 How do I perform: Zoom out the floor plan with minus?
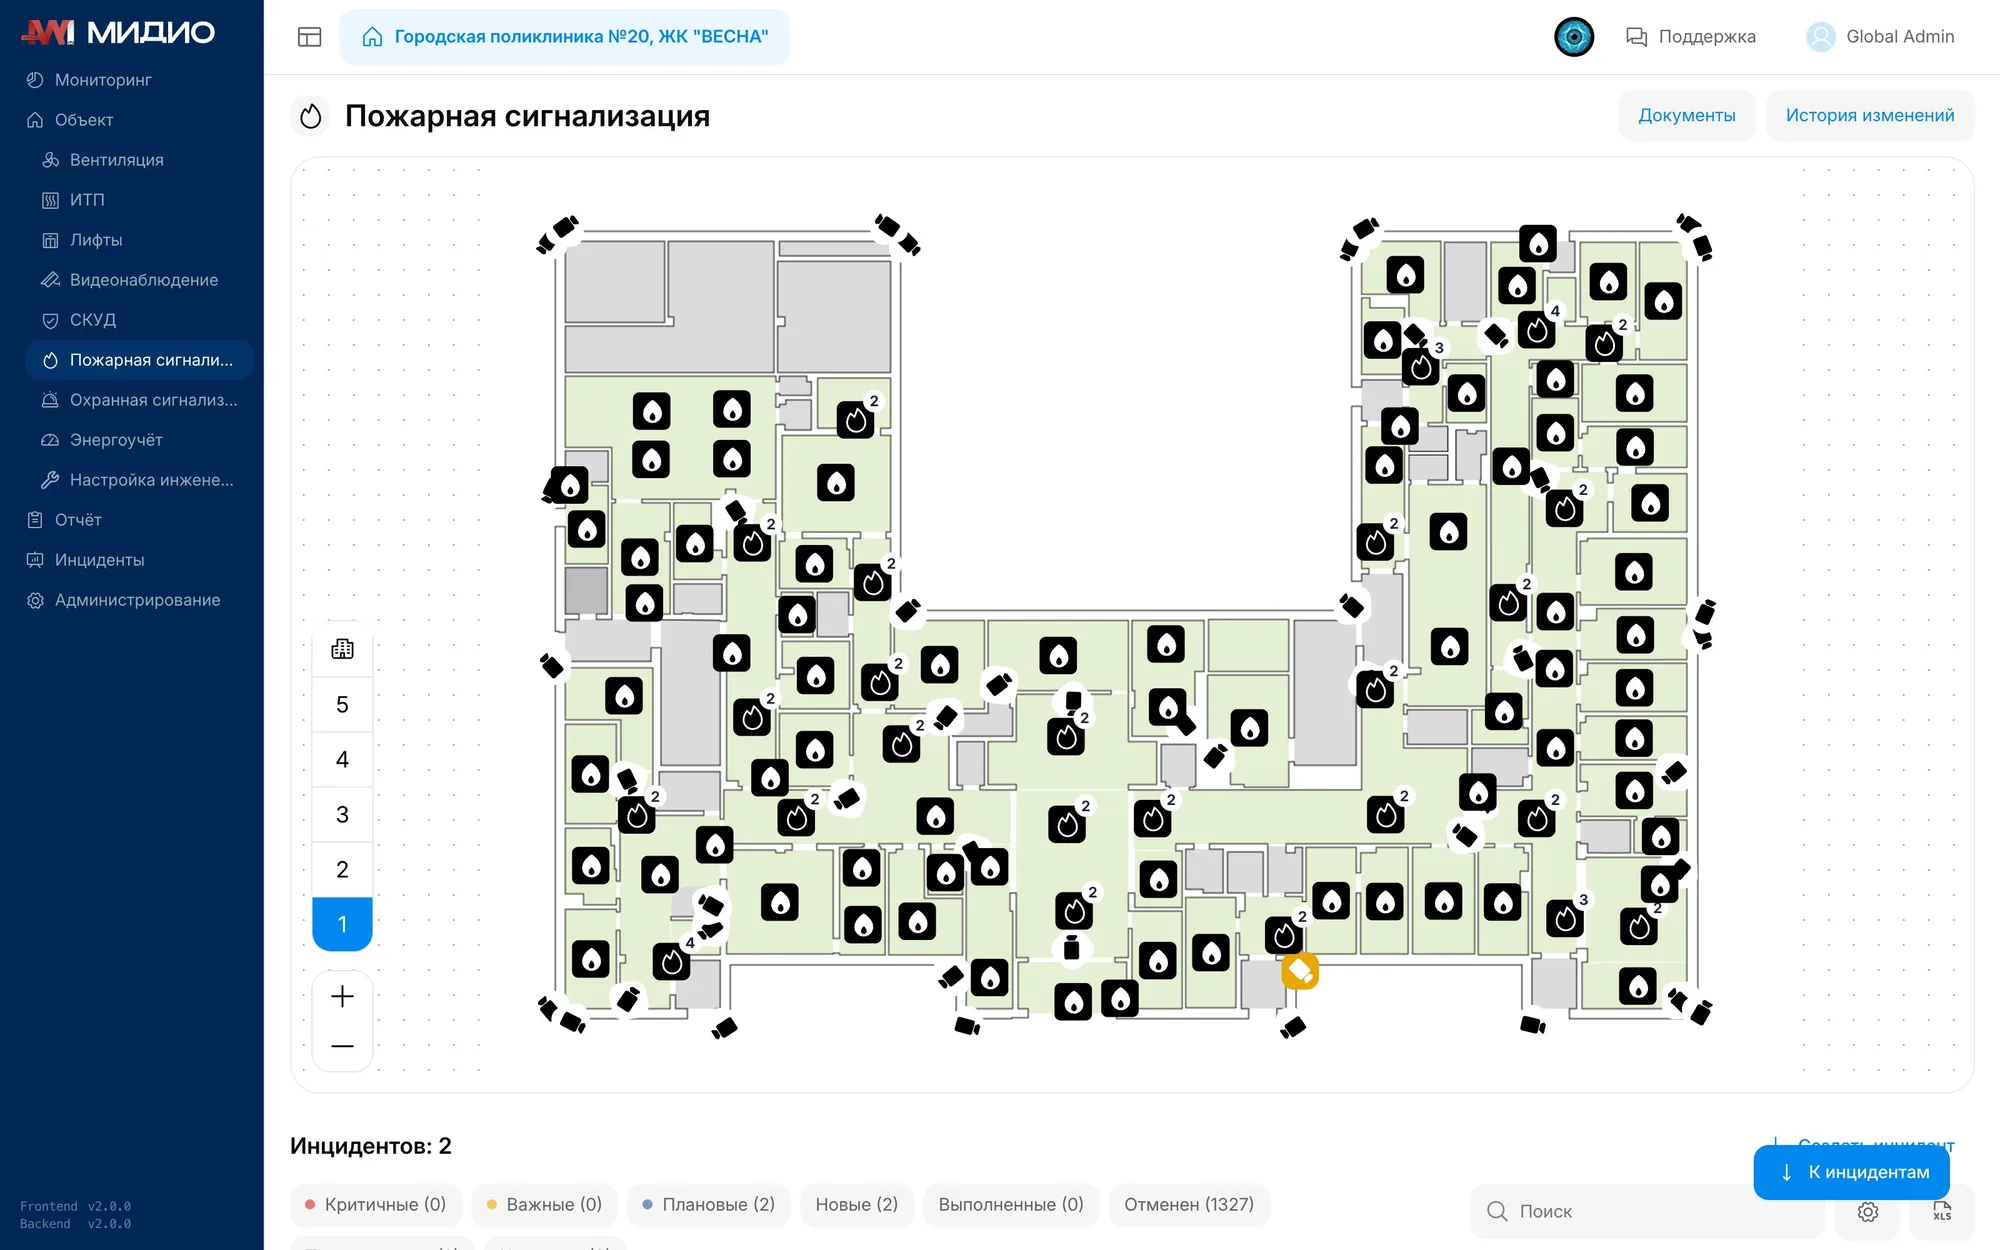tap(342, 1046)
